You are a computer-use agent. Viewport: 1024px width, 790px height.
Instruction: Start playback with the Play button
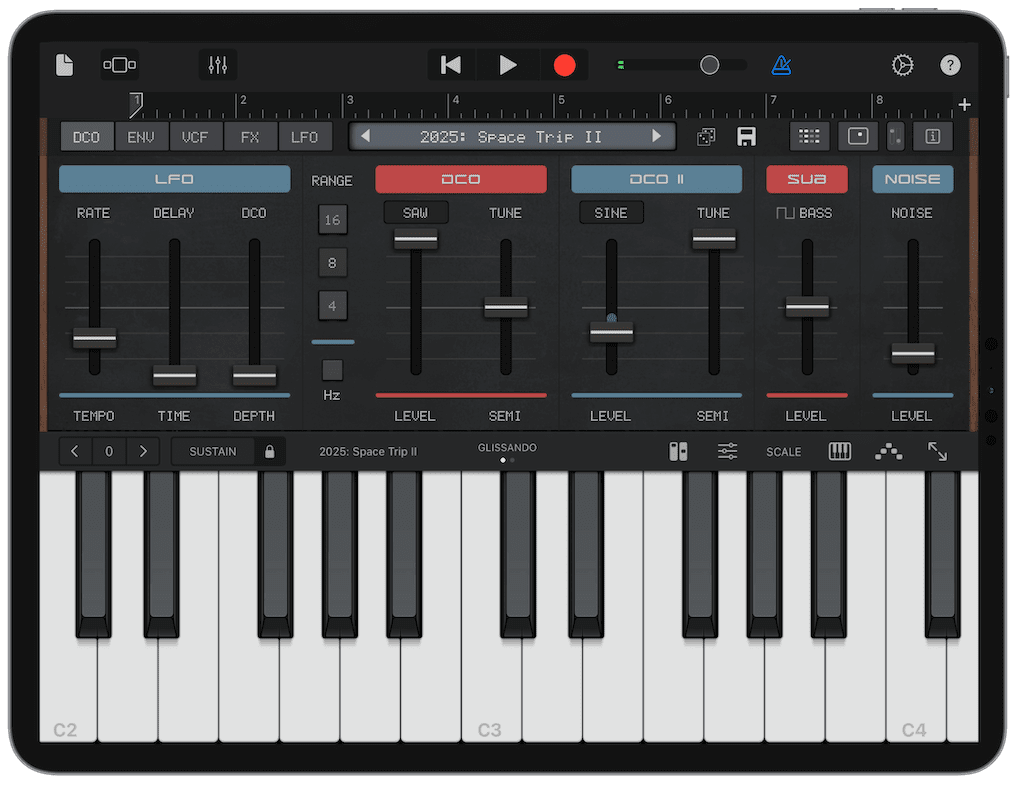(x=507, y=65)
